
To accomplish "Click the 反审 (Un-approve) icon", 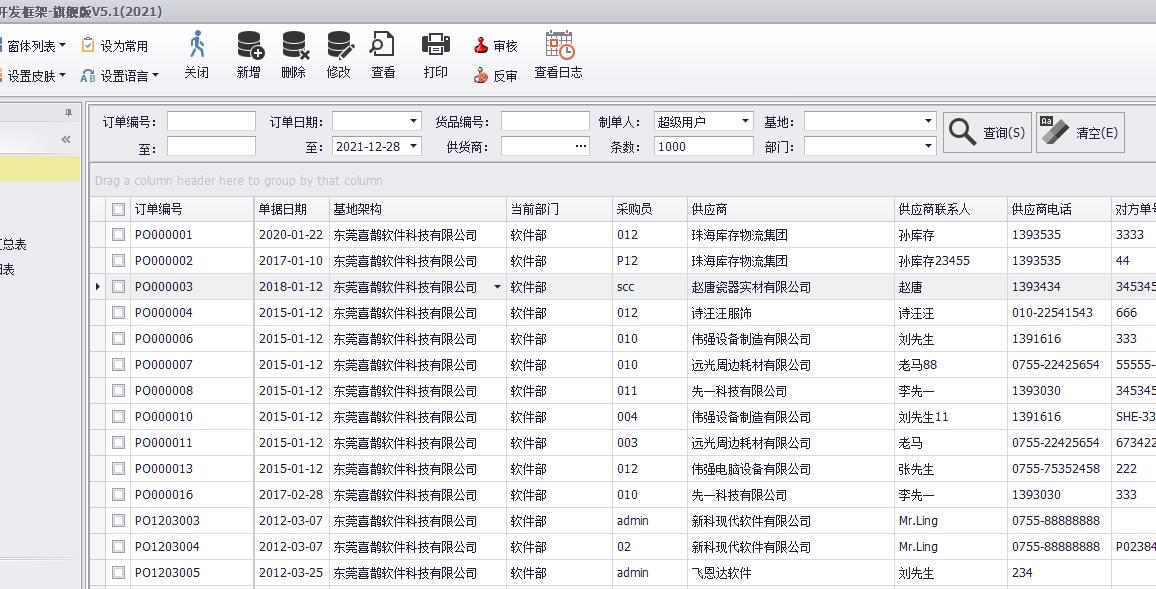I will [482, 75].
